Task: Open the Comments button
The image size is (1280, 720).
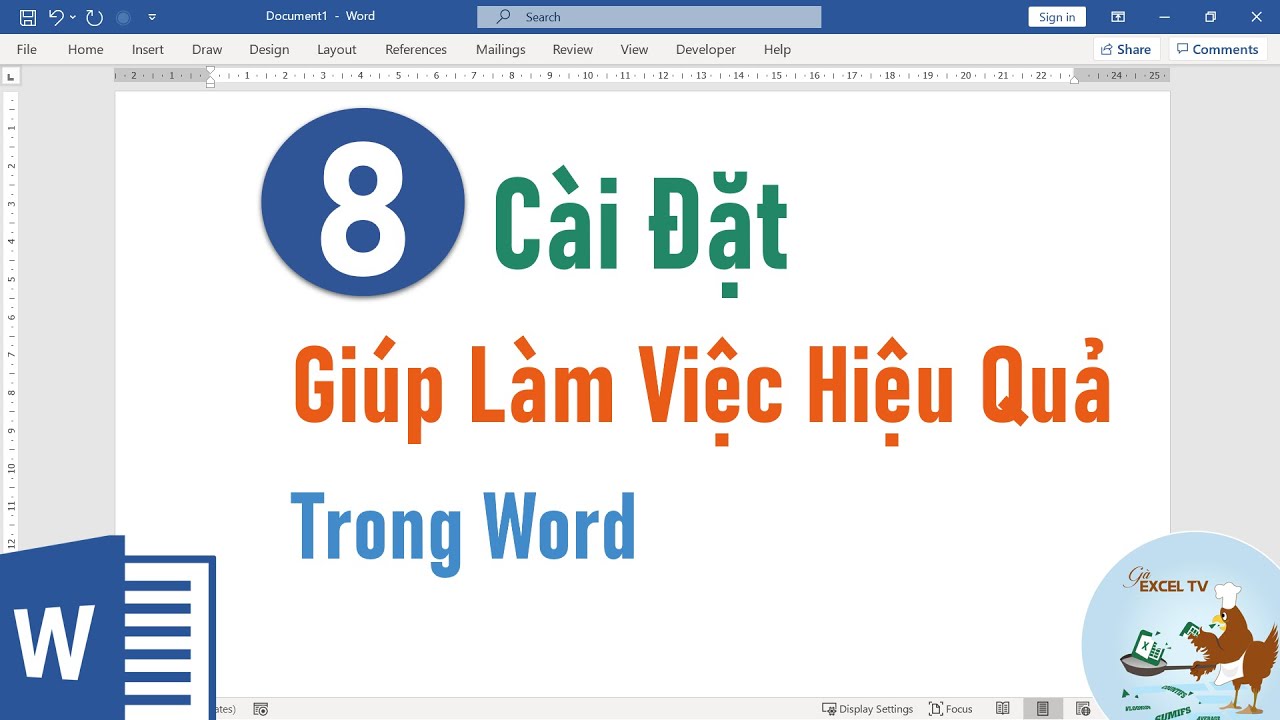Action: 1218,49
